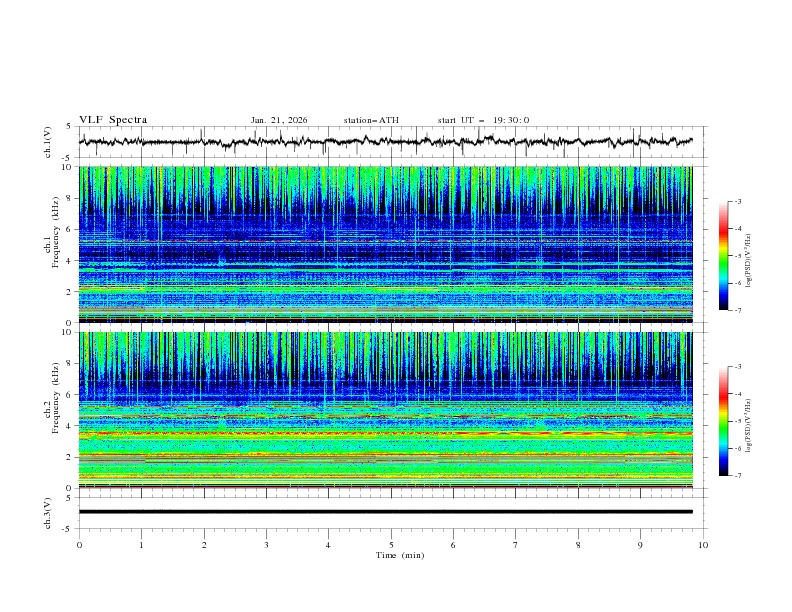Click the ch.1 color bar "log(PSD)(V²/Hz)" label

(749, 260)
